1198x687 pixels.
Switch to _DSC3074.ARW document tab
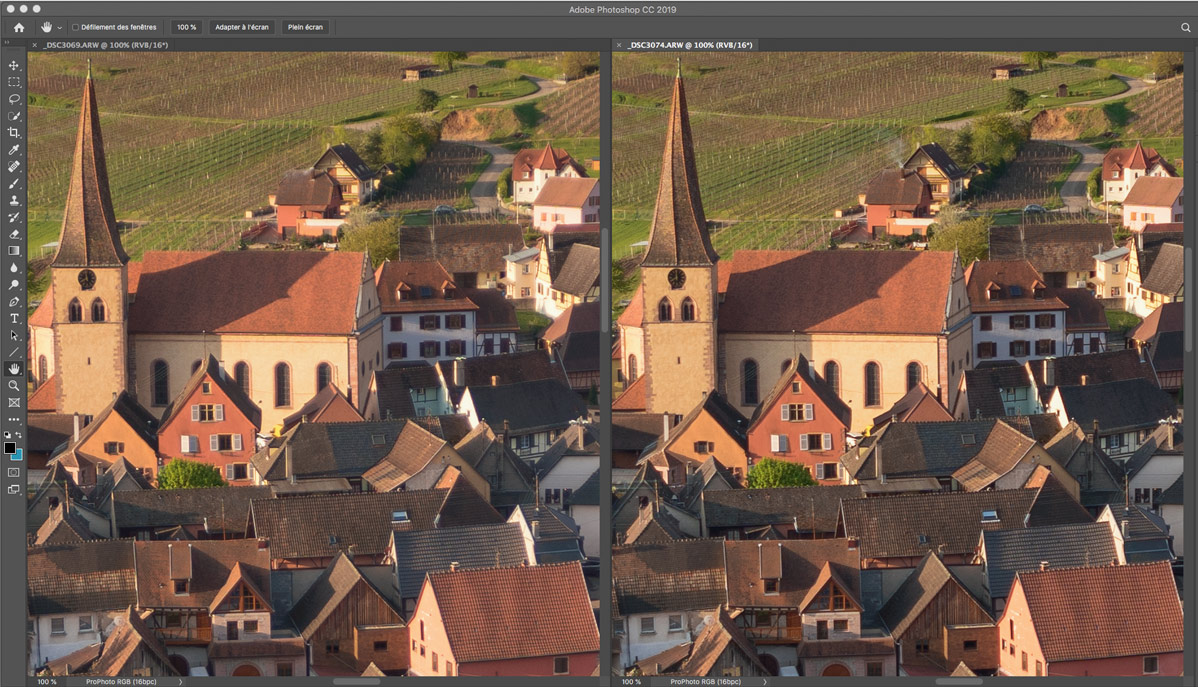[x=688, y=45]
